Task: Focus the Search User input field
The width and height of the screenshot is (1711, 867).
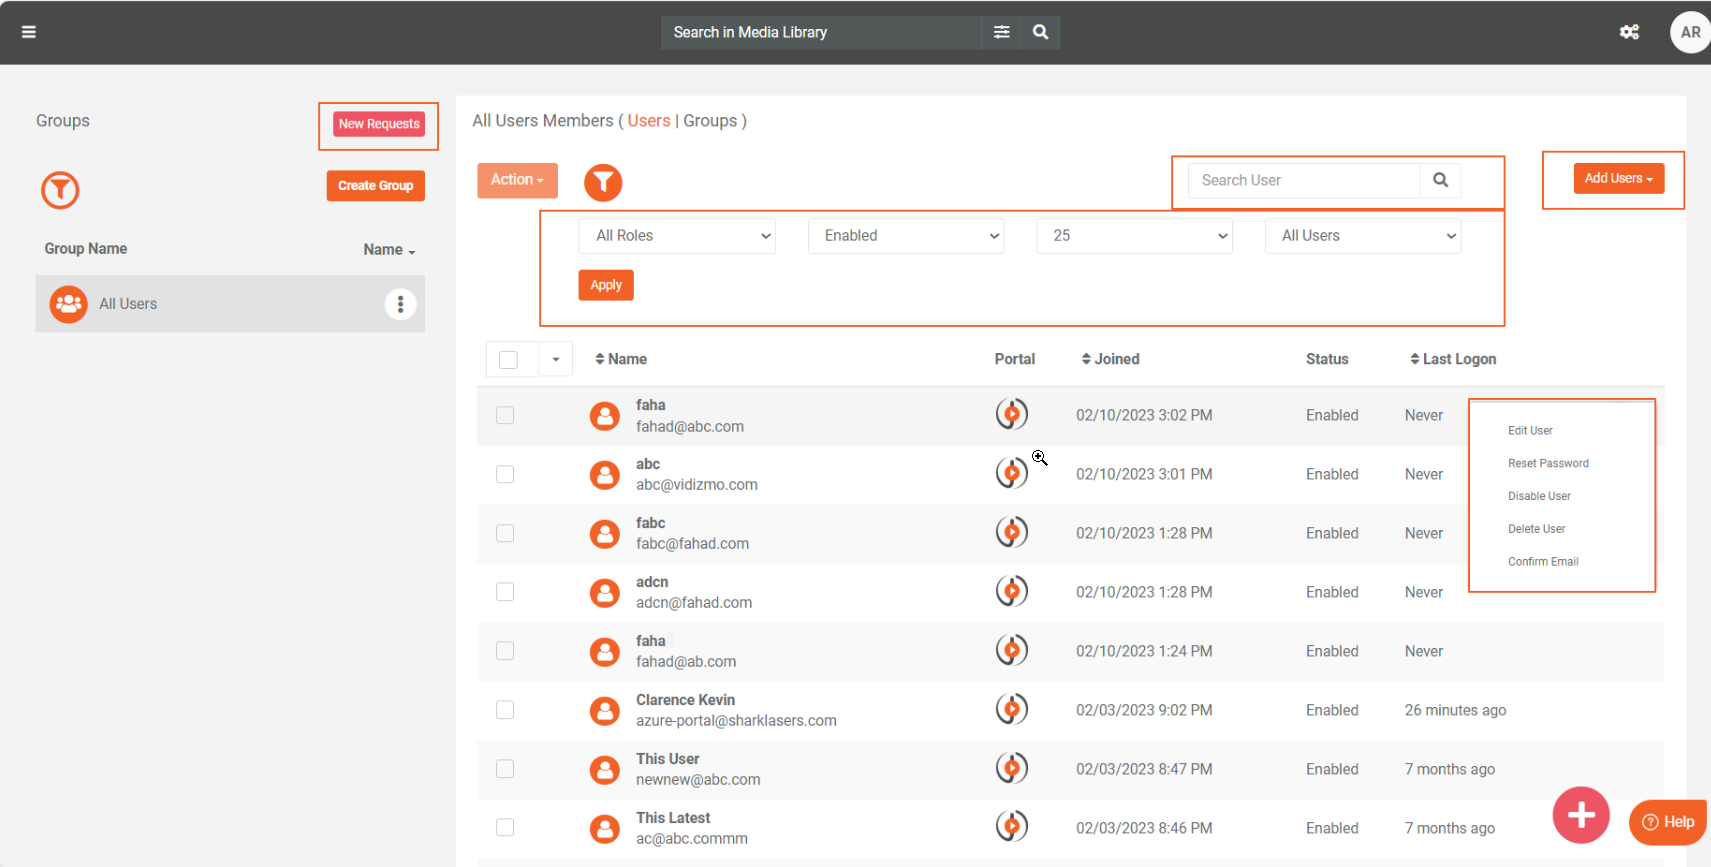Action: [1304, 180]
